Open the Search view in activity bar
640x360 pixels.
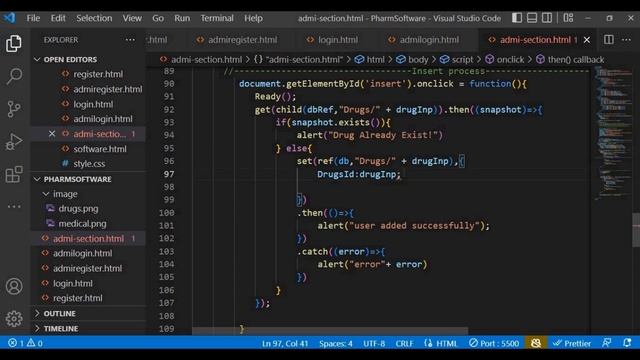[14, 76]
